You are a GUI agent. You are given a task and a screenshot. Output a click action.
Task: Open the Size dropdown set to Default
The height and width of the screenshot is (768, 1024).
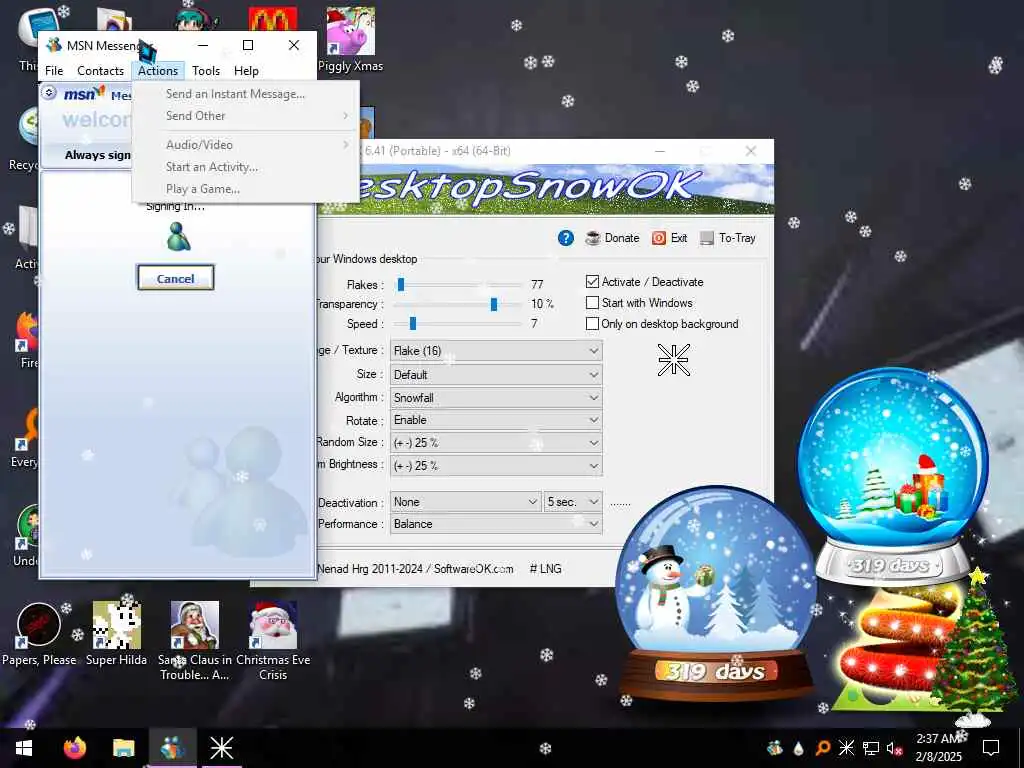[496, 374]
